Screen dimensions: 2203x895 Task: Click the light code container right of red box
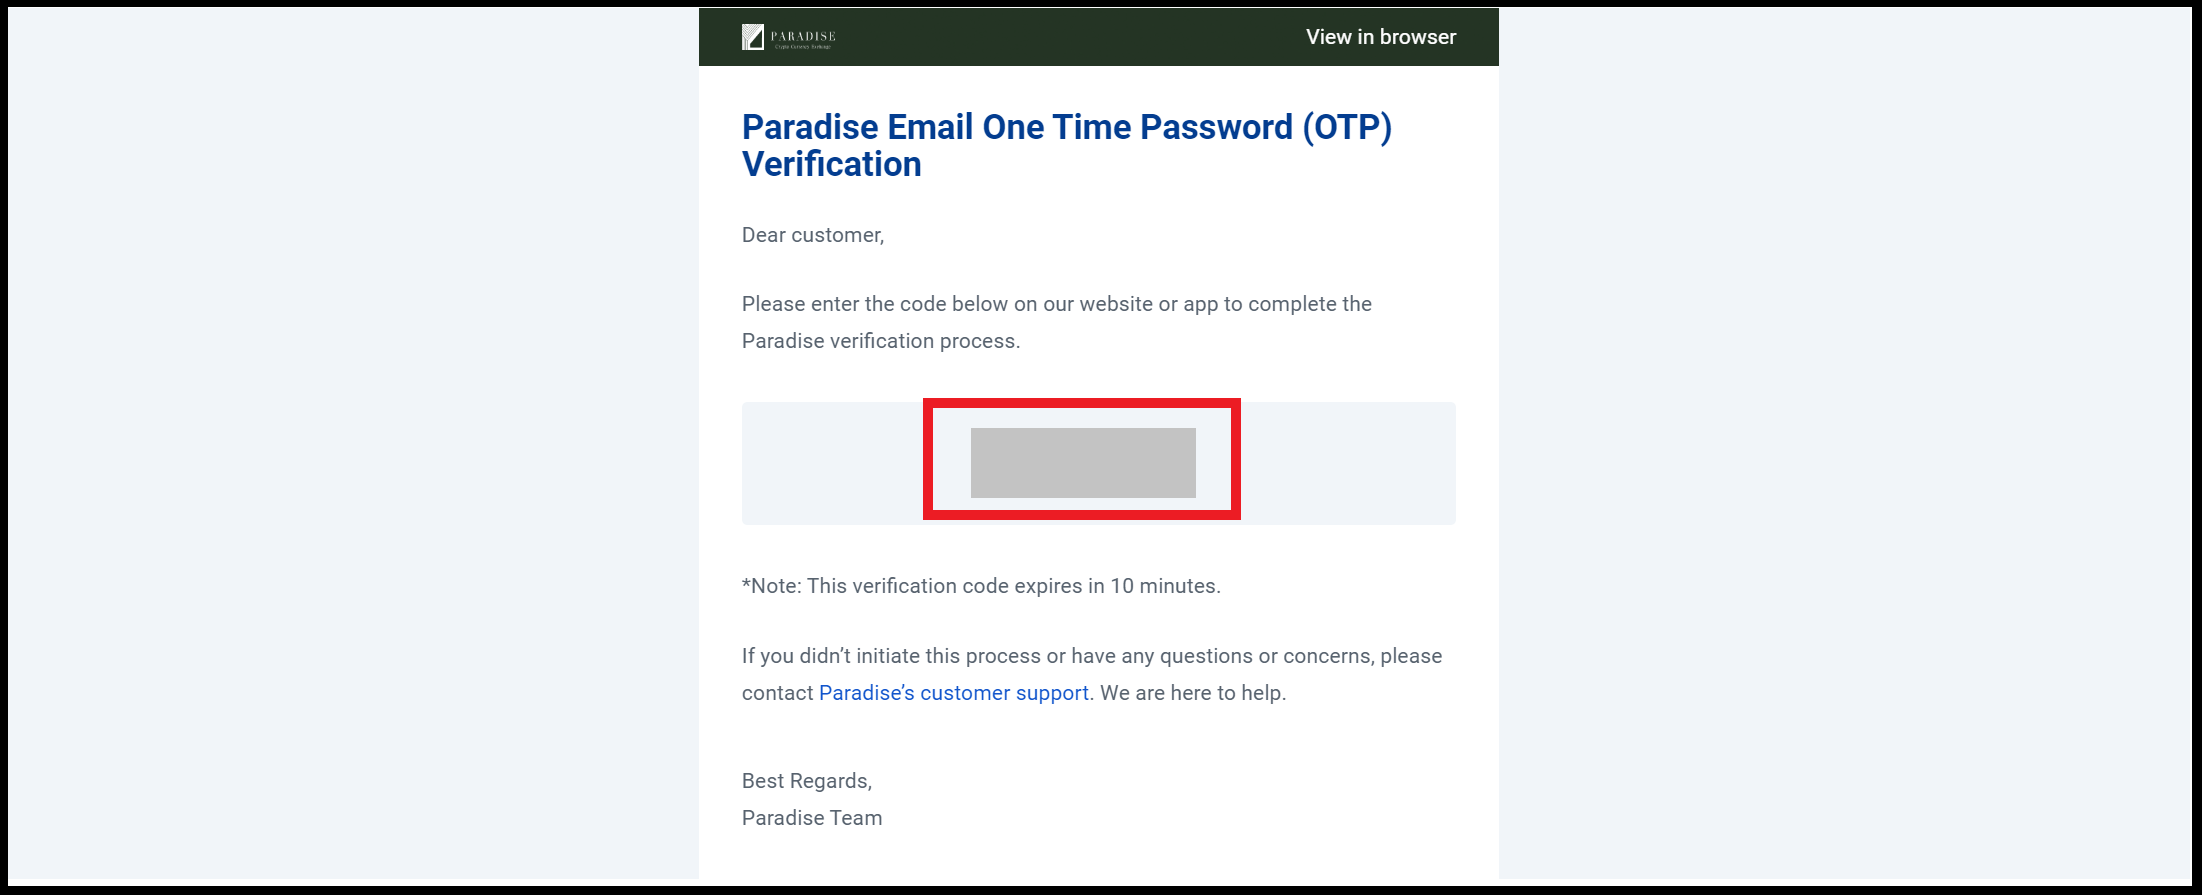1348,463
